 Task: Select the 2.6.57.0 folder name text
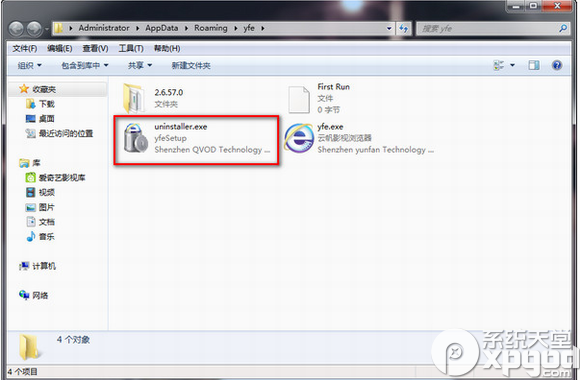click(x=169, y=93)
